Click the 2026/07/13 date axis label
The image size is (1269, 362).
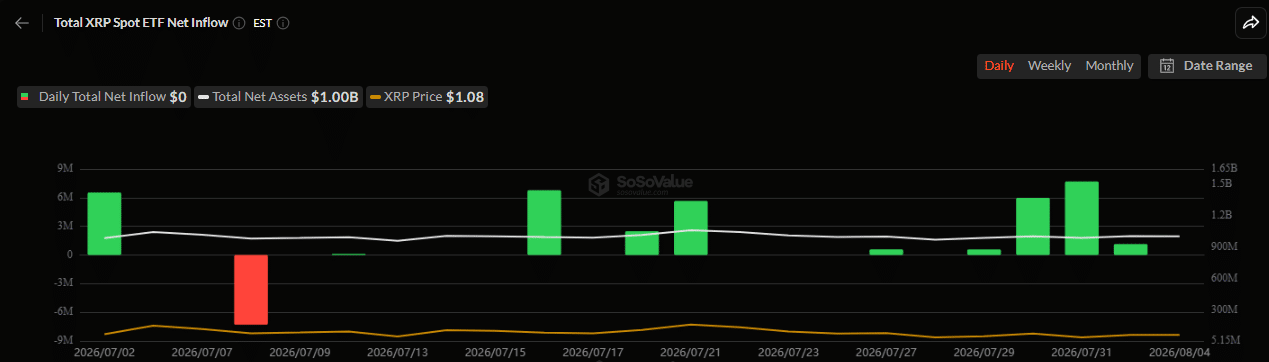pyautogui.click(x=397, y=352)
